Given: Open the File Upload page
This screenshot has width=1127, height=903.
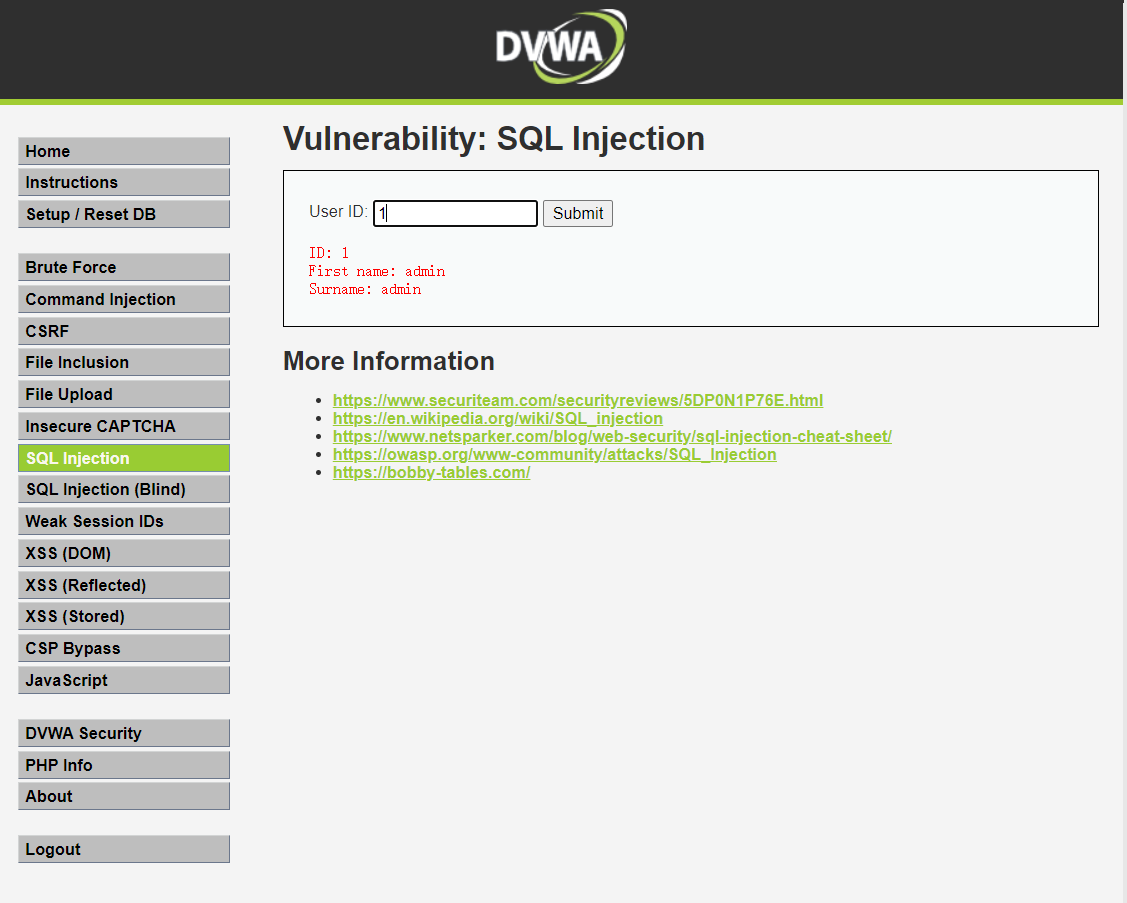Looking at the screenshot, I should [123, 393].
